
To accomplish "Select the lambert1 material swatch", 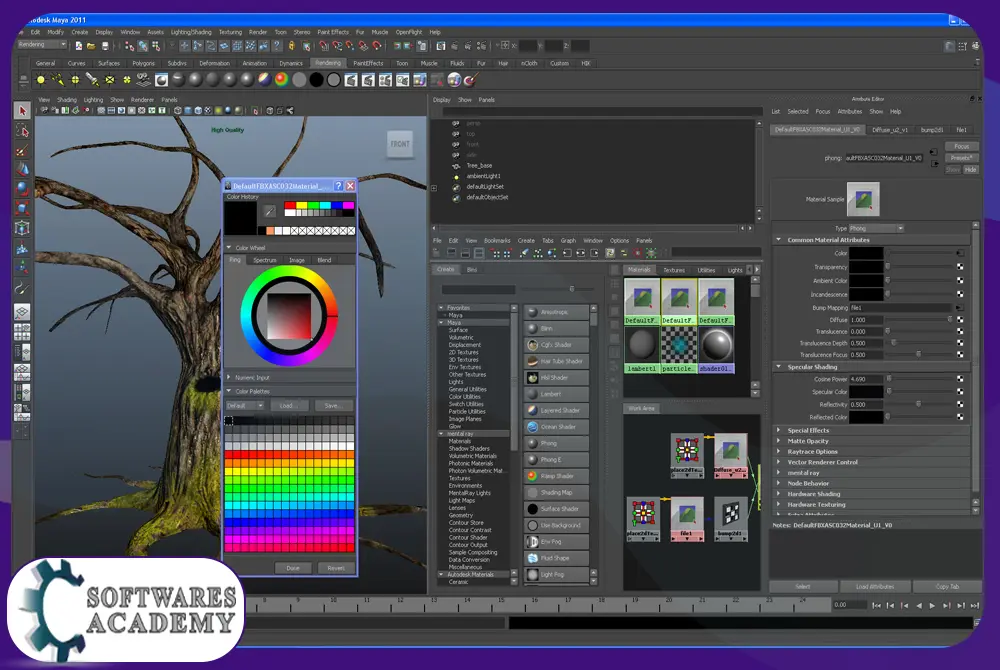I will tap(642, 350).
